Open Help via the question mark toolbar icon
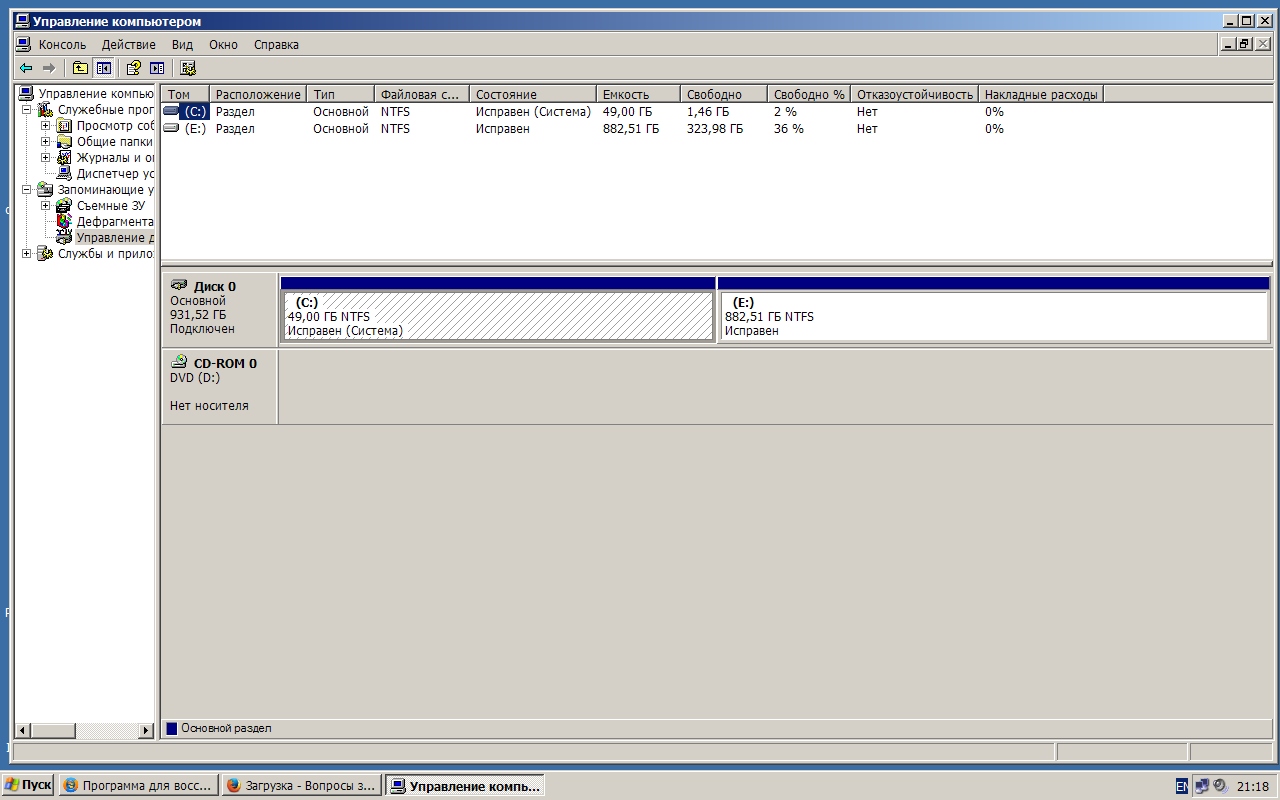This screenshot has width=1280, height=800. (x=133, y=68)
